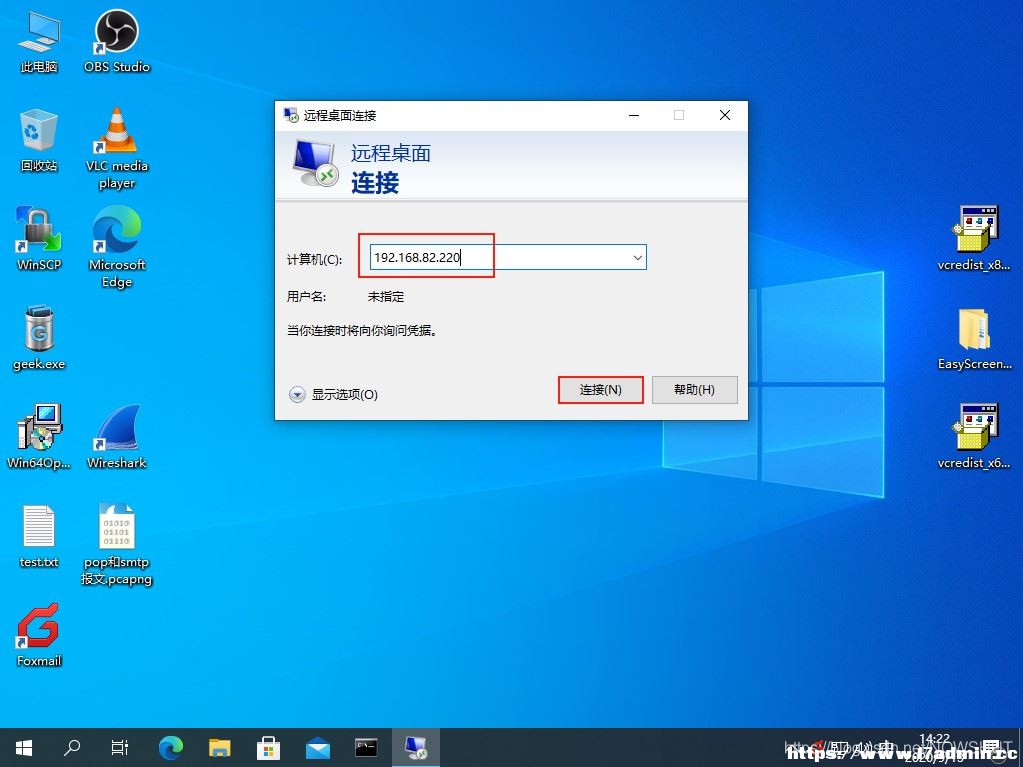The height and width of the screenshot is (767, 1023).
Task: Expand 显示选项(O) options
Action: [x=333, y=395]
